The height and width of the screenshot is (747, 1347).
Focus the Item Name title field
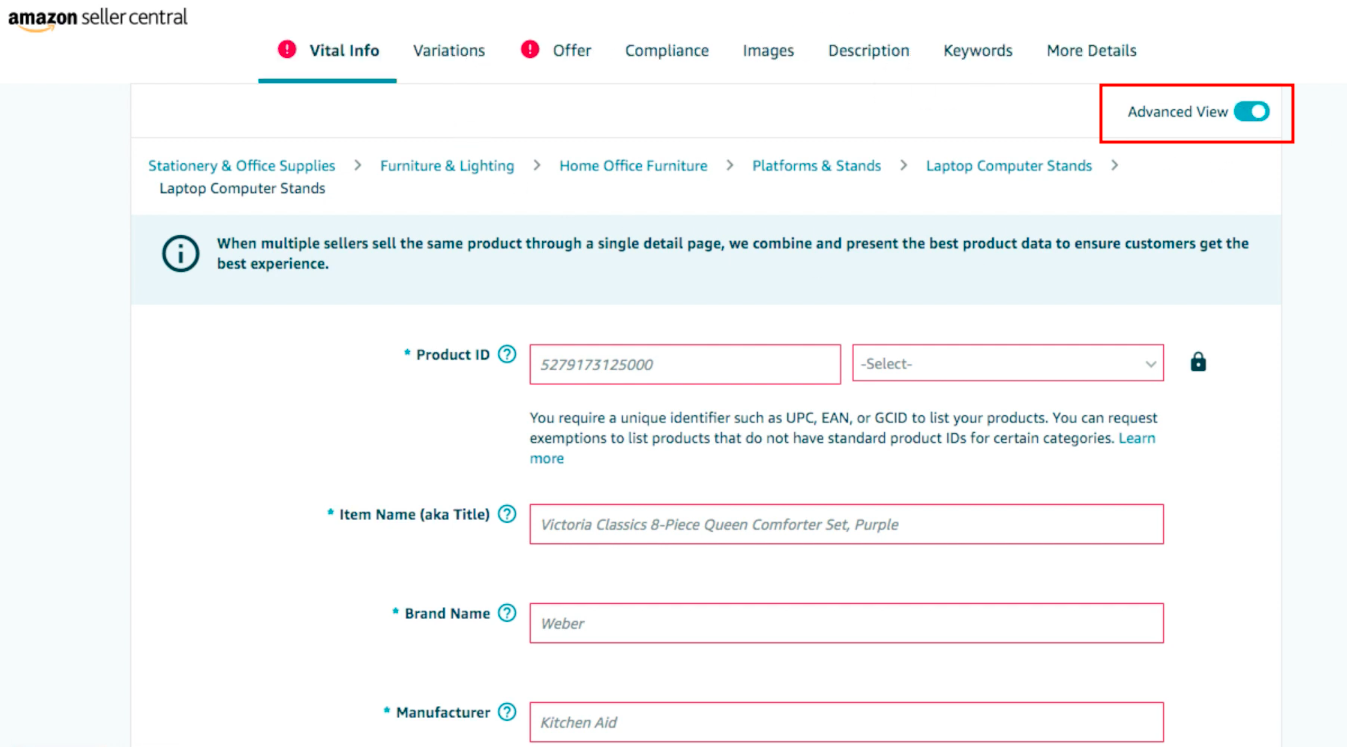point(846,524)
